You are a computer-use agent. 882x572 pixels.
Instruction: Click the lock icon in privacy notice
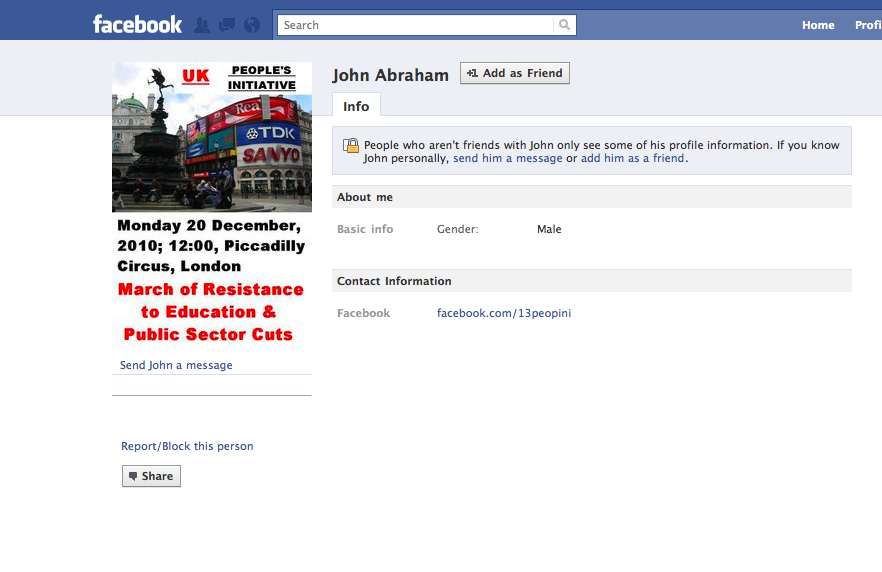351,146
